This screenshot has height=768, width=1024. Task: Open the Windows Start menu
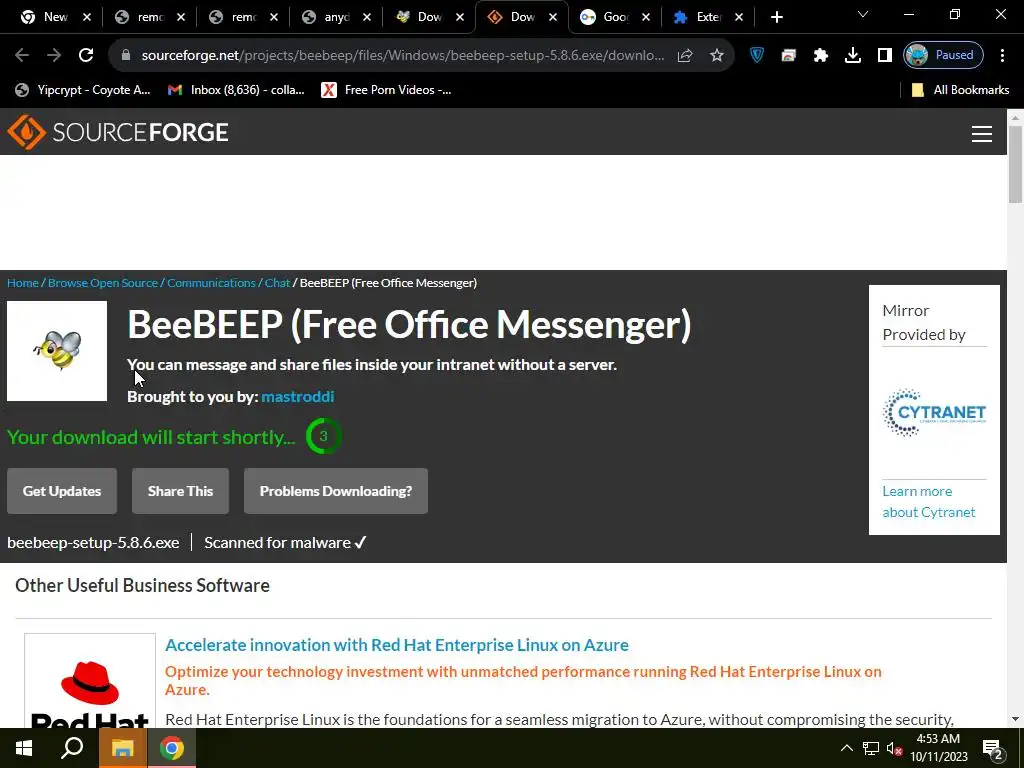click(x=24, y=748)
